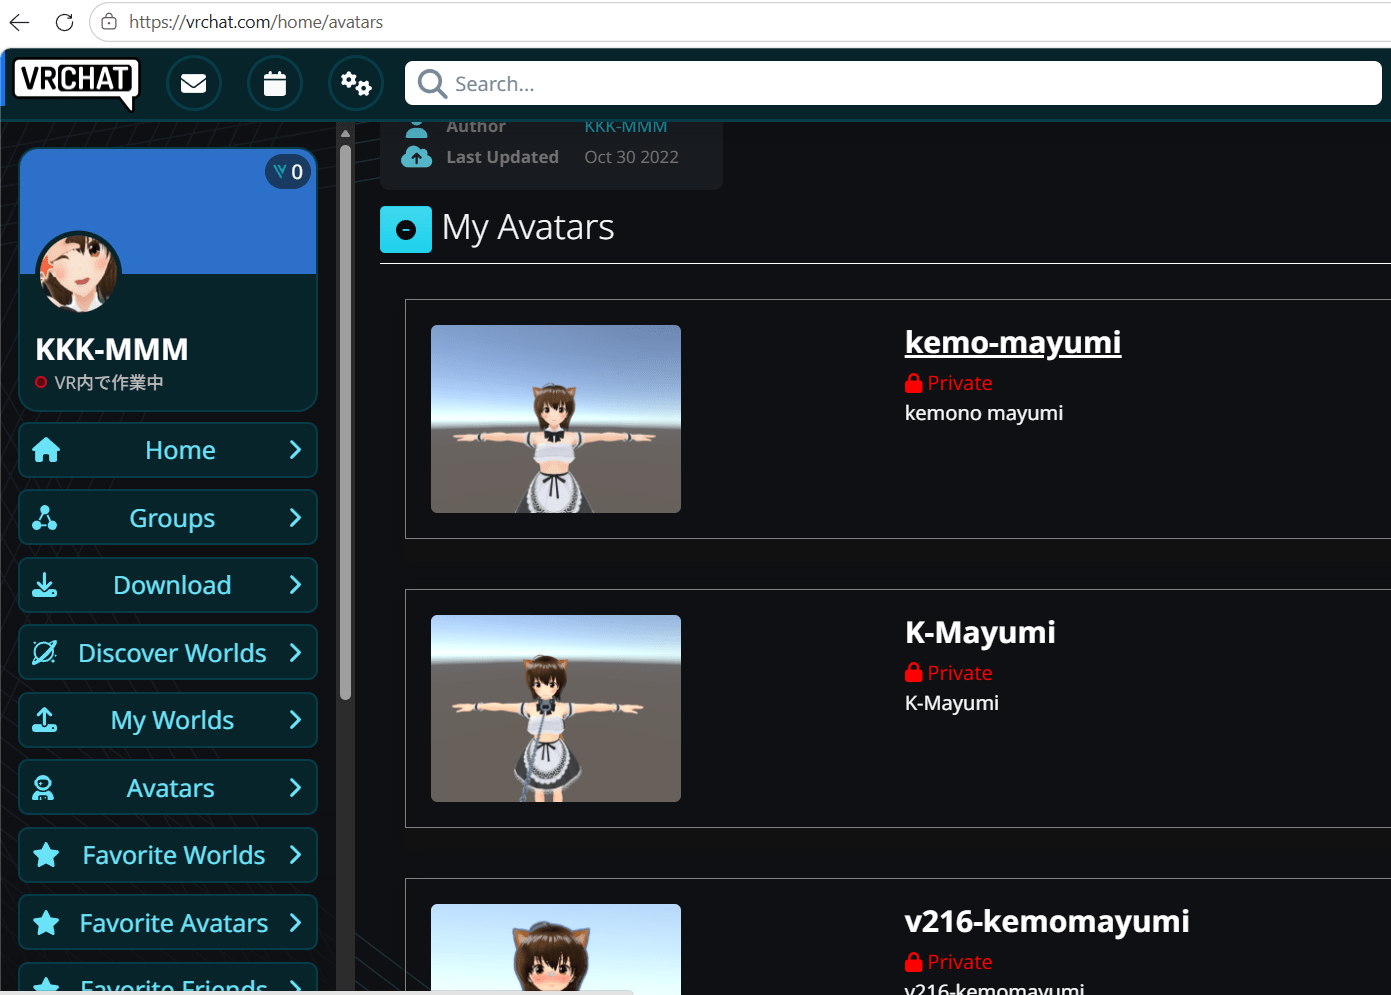Expand the Home chevron arrow

[295, 450]
